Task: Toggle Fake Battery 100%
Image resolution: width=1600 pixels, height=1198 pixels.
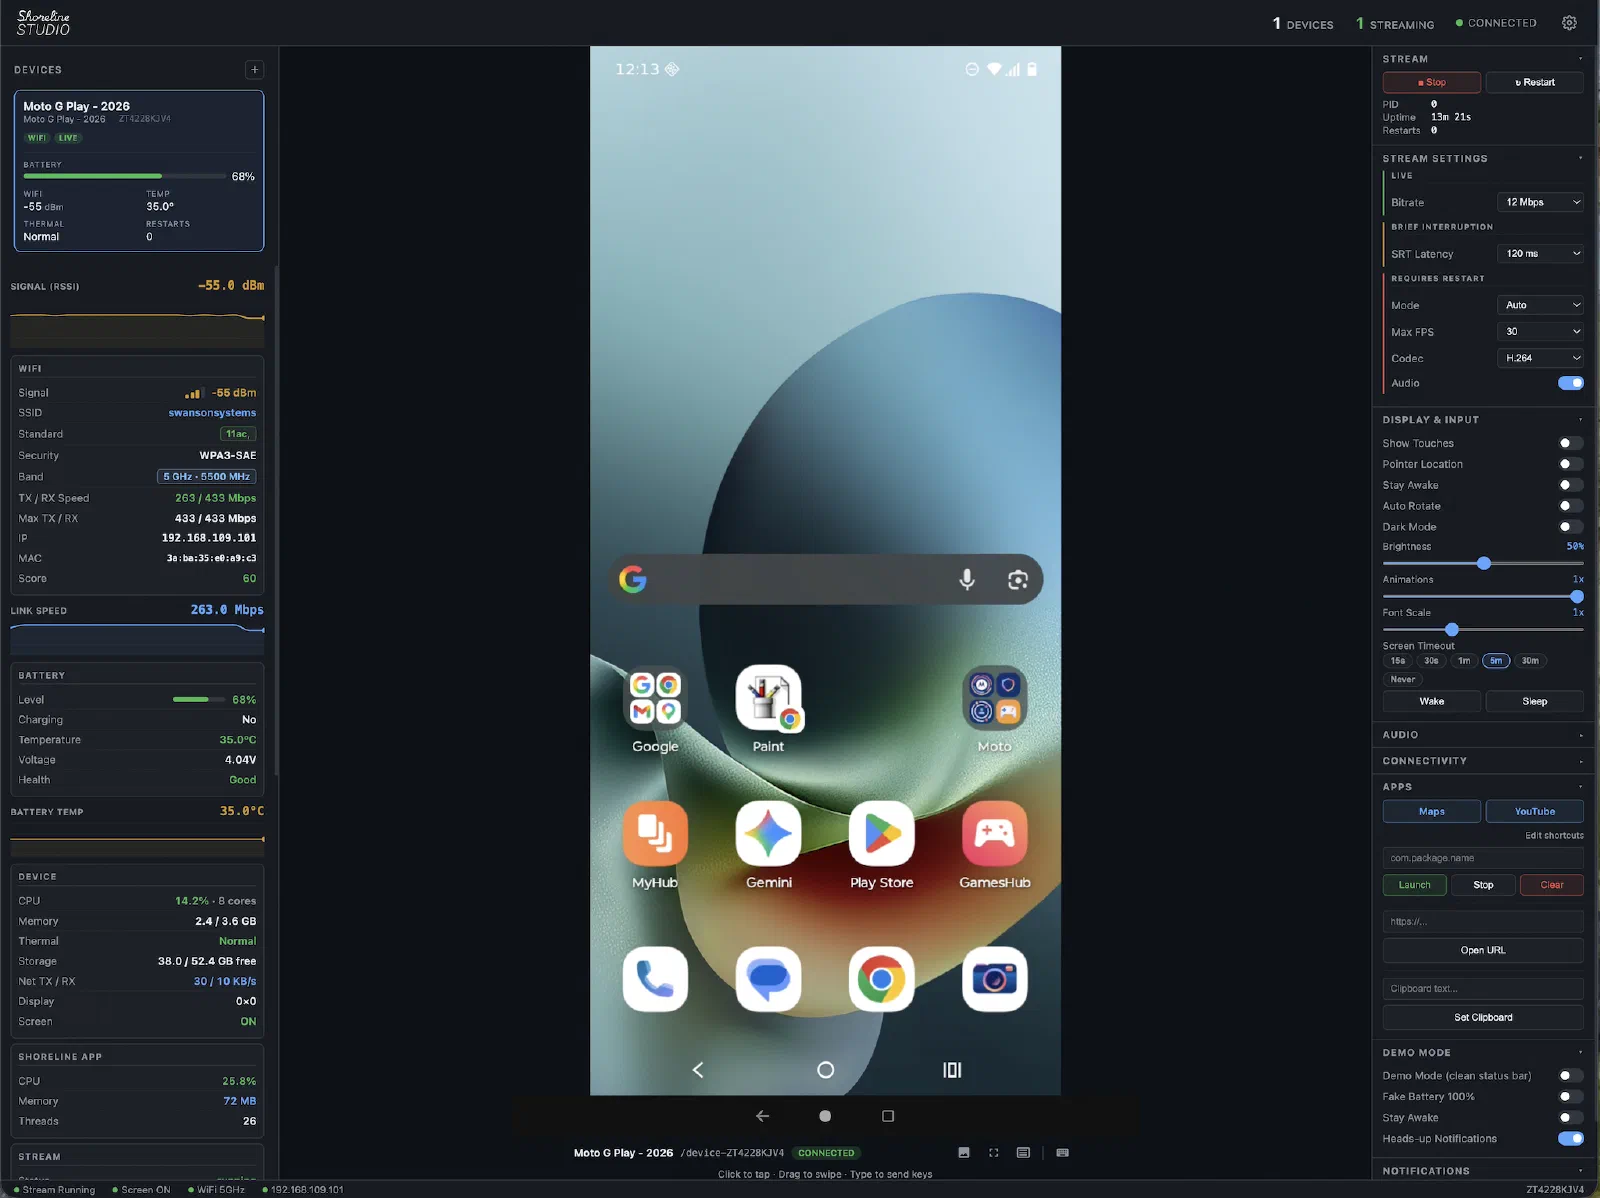Action: click(x=1570, y=1097)
